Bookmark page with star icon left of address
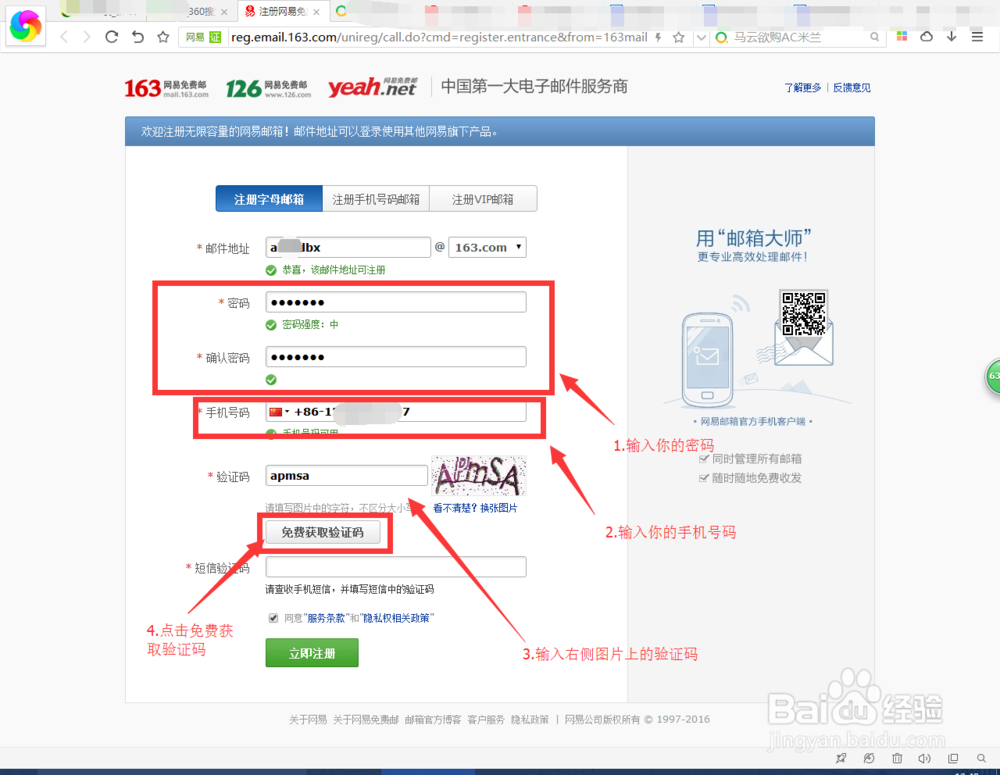Image resolution: width=1000 pixels, height=775 pixels. 163,37
